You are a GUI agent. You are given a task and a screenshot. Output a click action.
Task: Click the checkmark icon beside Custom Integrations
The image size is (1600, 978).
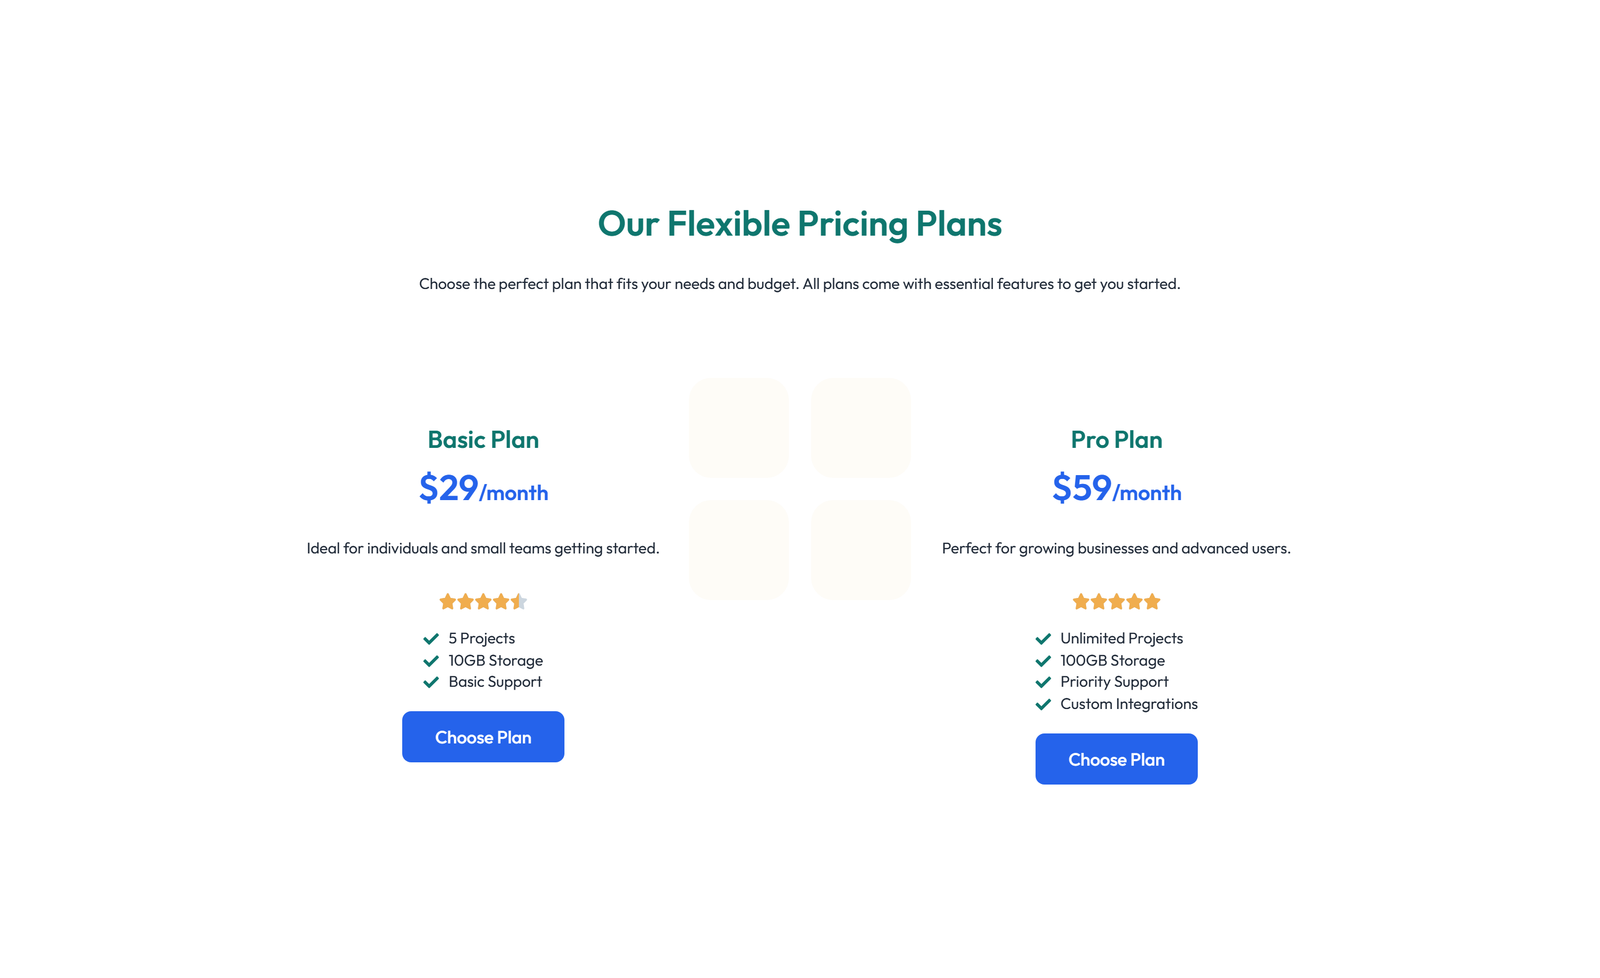coord(1042,704)
